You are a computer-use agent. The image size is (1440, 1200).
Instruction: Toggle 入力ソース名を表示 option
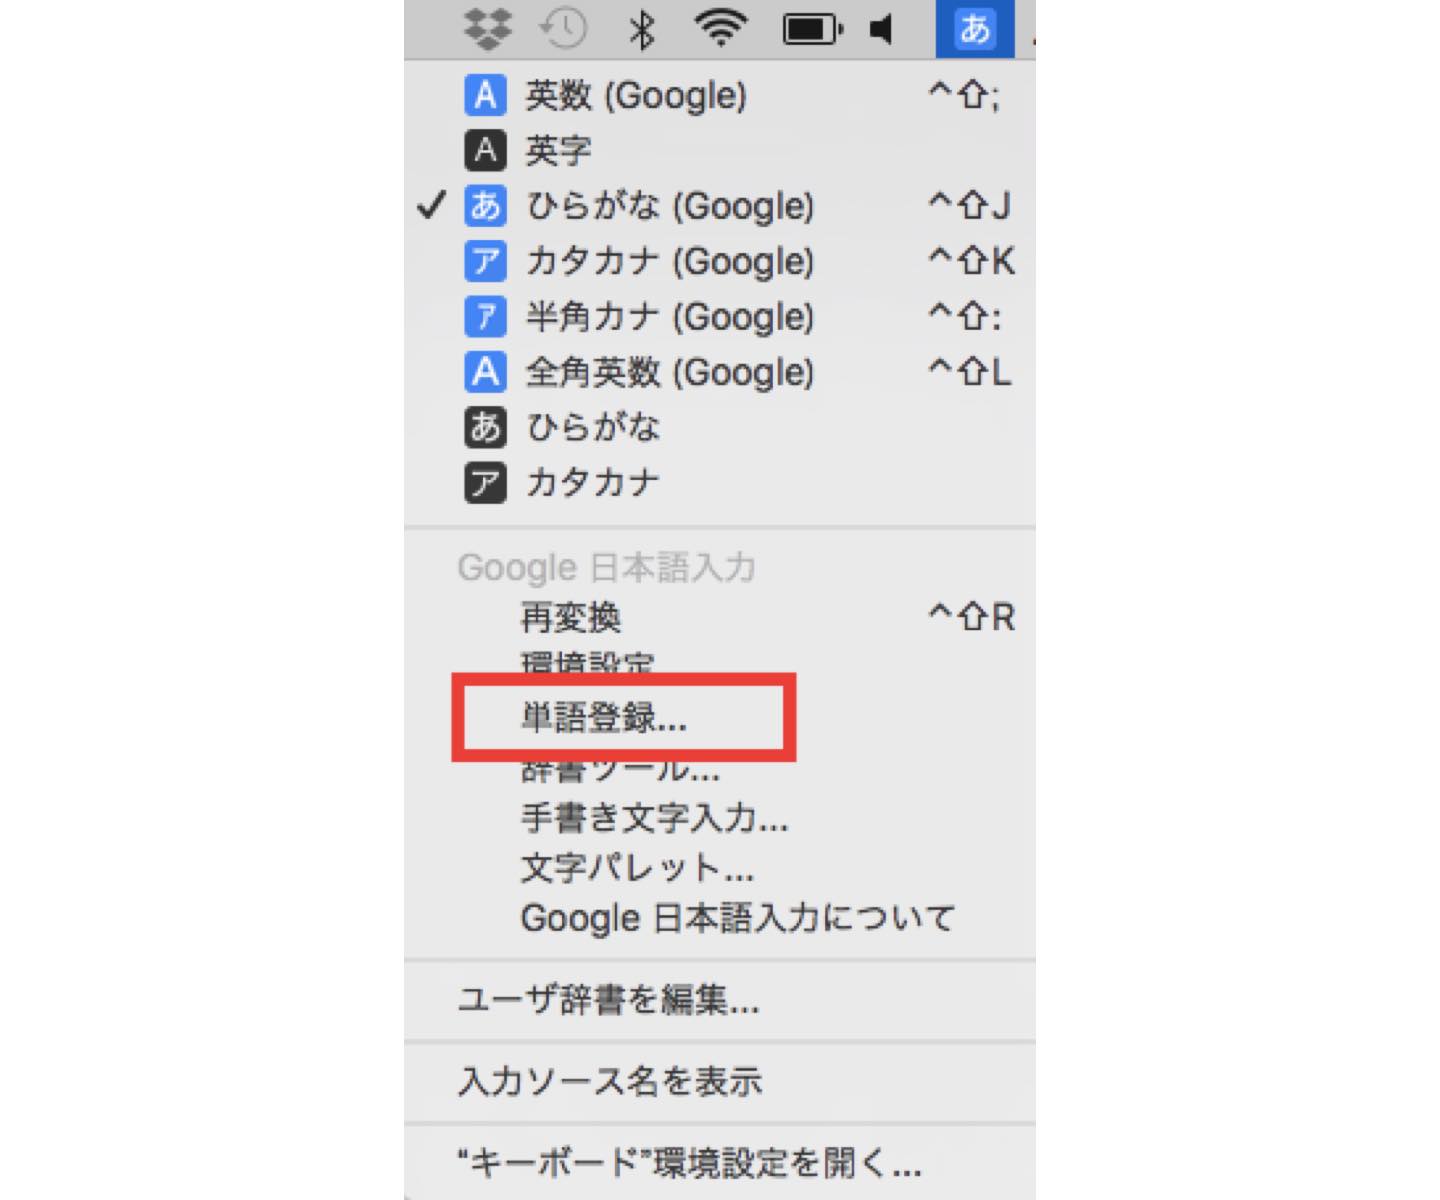pyautogui.click(x=720, y=1081)
